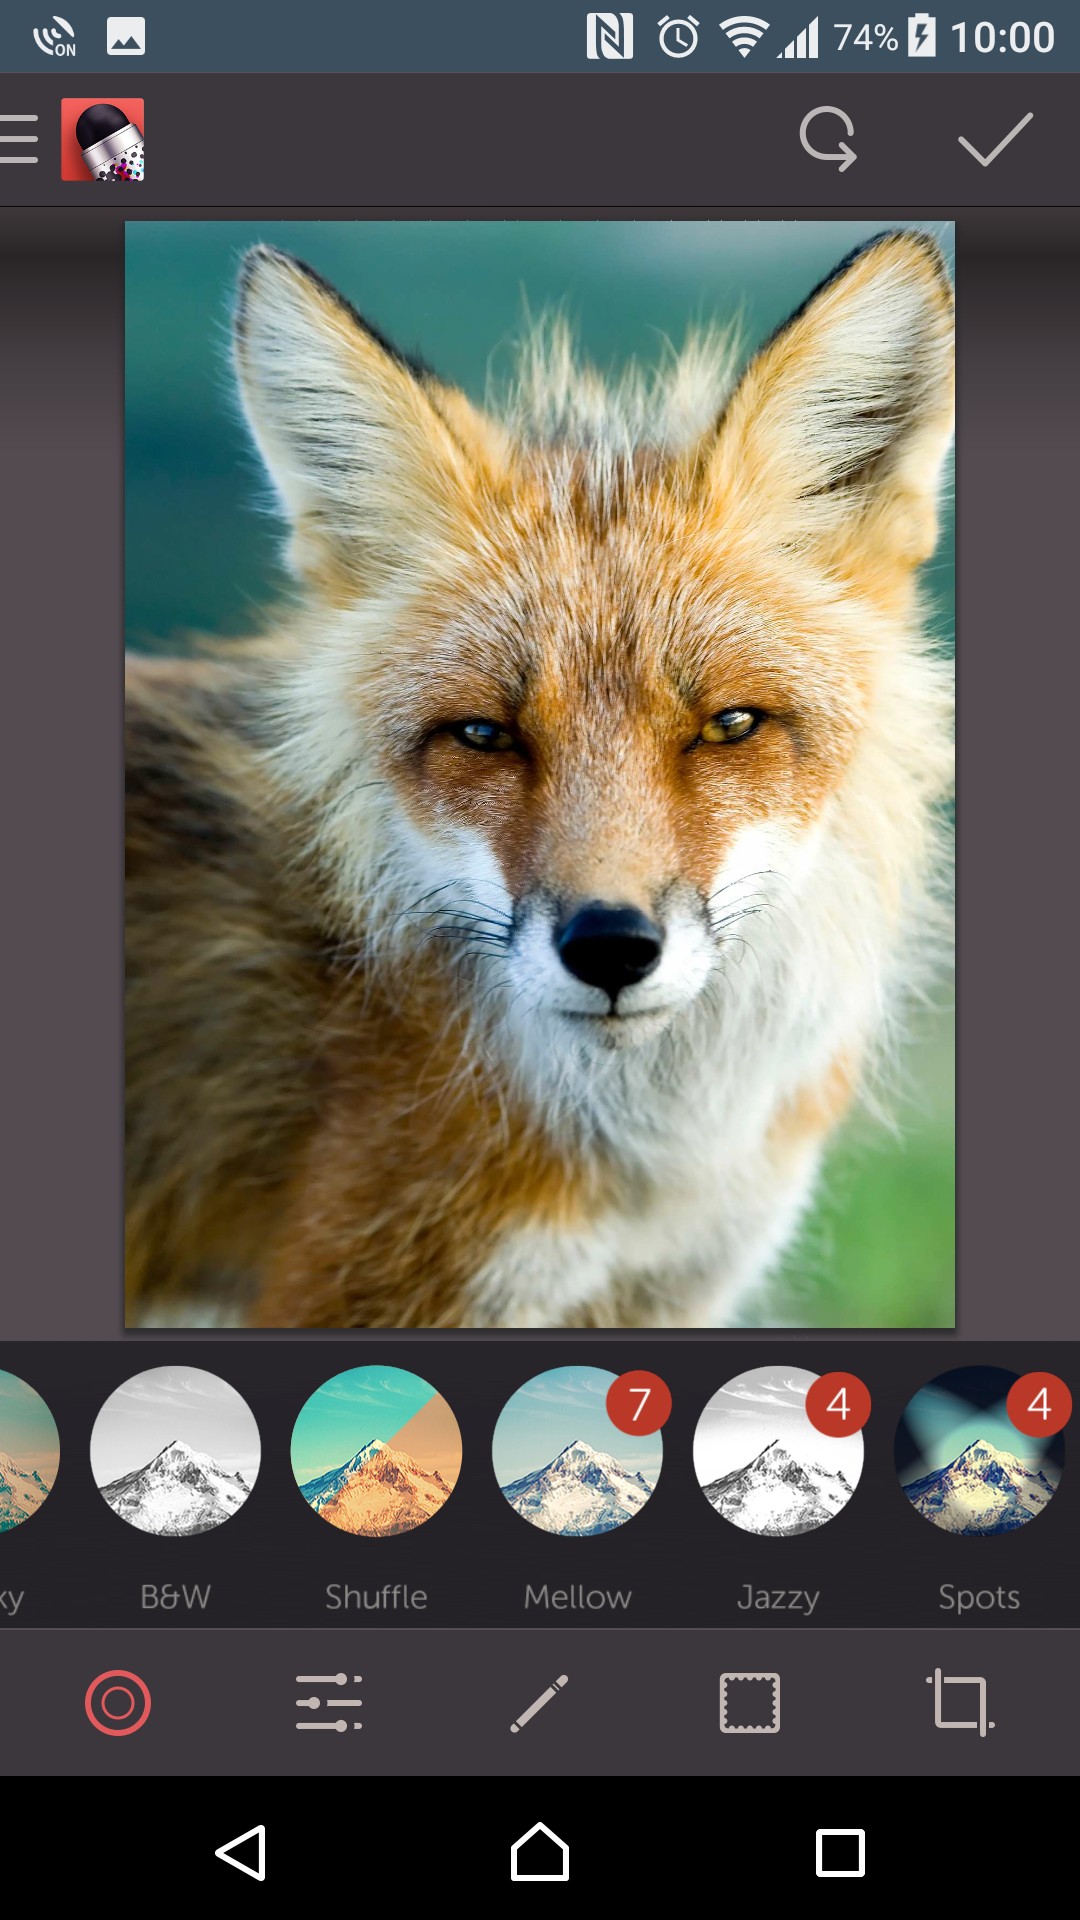The height and width of the screenshot is (1920, 1080).
Task: Choose the Jazzy filter pack
Action: coord(778,1450)
